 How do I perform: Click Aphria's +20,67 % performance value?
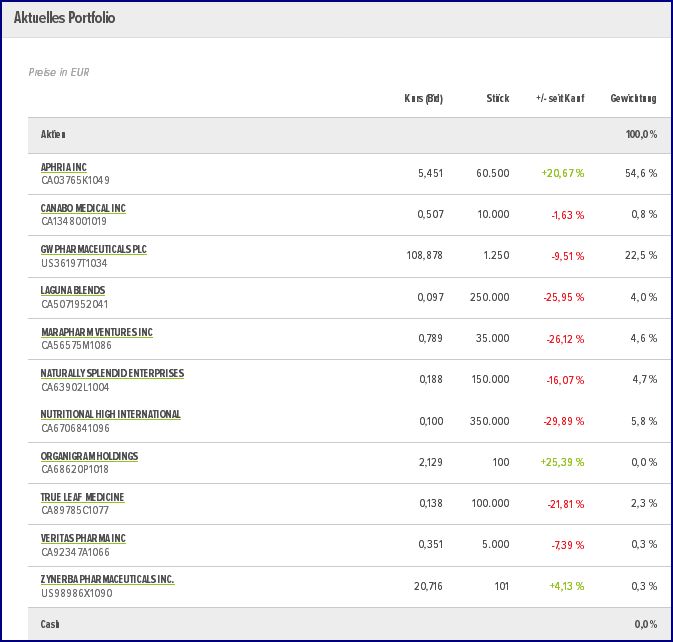[x=562, y=174]
